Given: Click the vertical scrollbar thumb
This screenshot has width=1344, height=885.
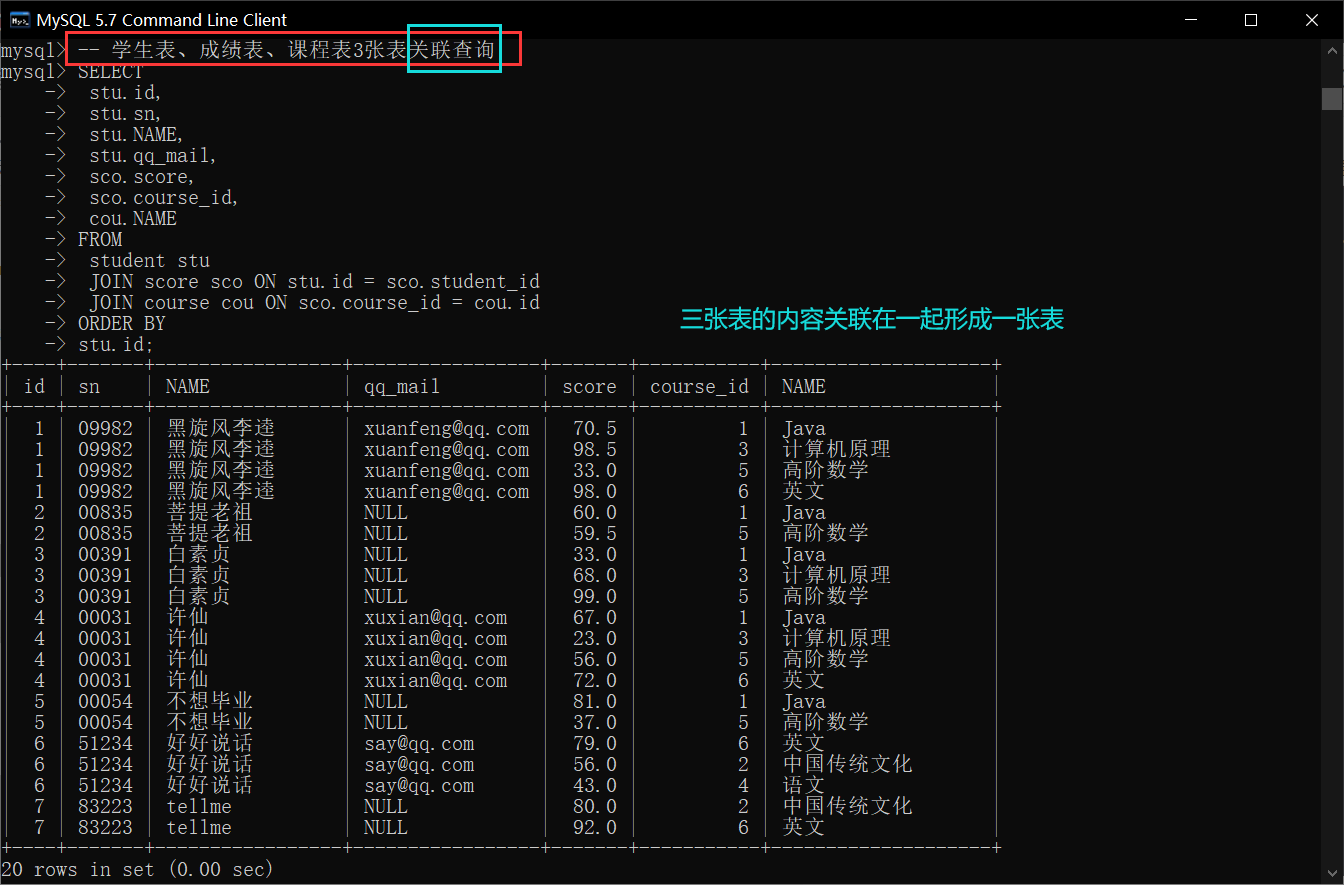Looking at the screenshot, I should tap(1331, 98).
